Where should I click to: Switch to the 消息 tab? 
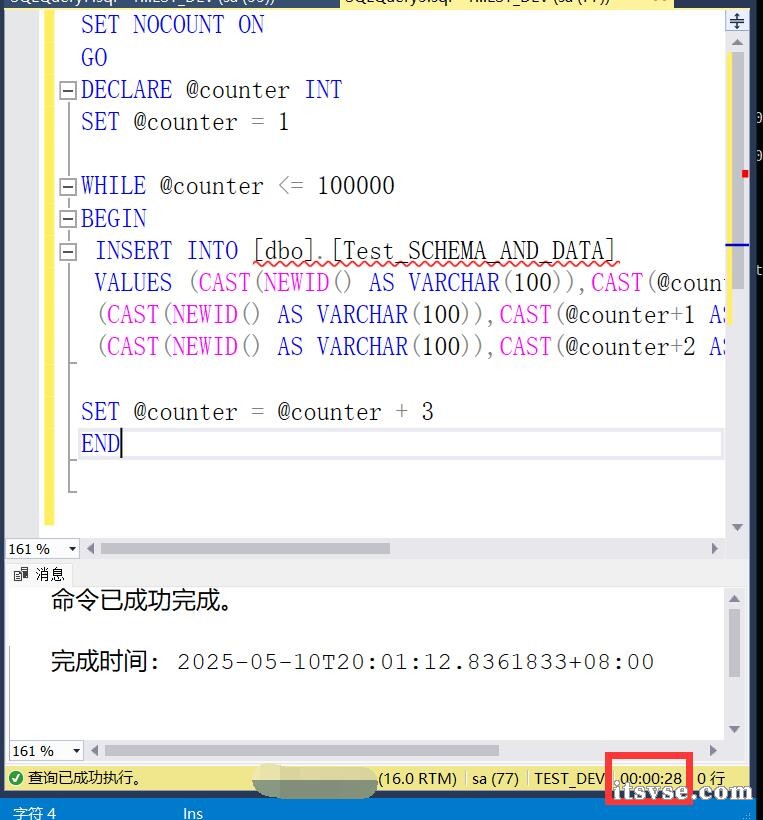39,574
